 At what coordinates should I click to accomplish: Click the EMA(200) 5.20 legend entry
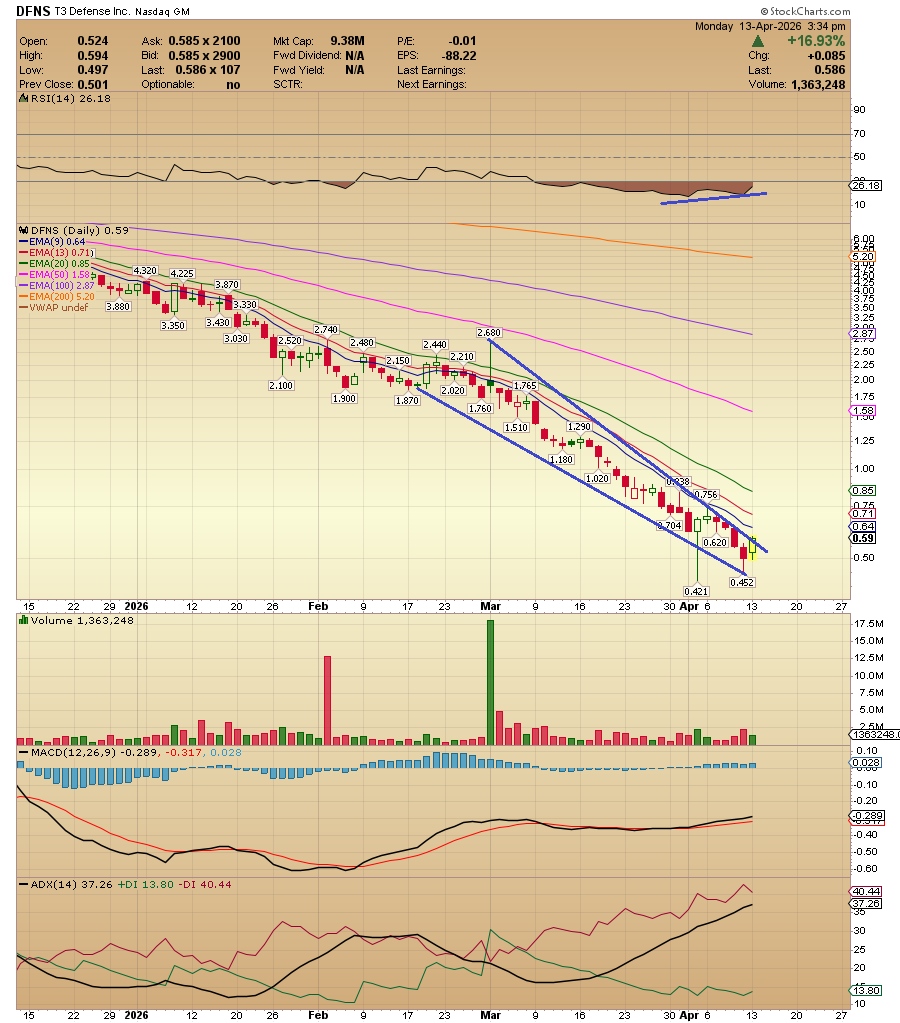click(57, 297)
